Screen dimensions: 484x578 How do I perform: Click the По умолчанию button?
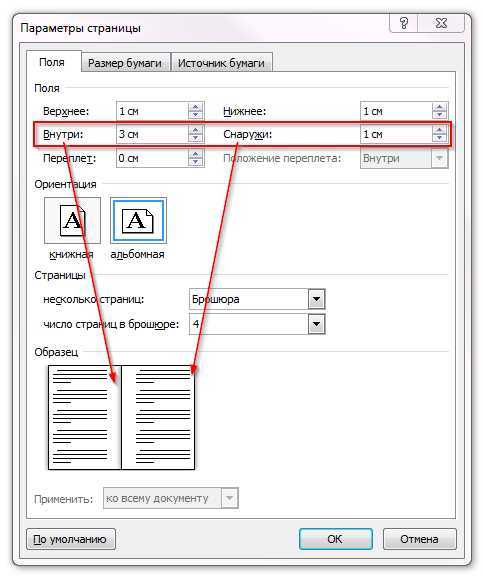(x=70, y=539)
